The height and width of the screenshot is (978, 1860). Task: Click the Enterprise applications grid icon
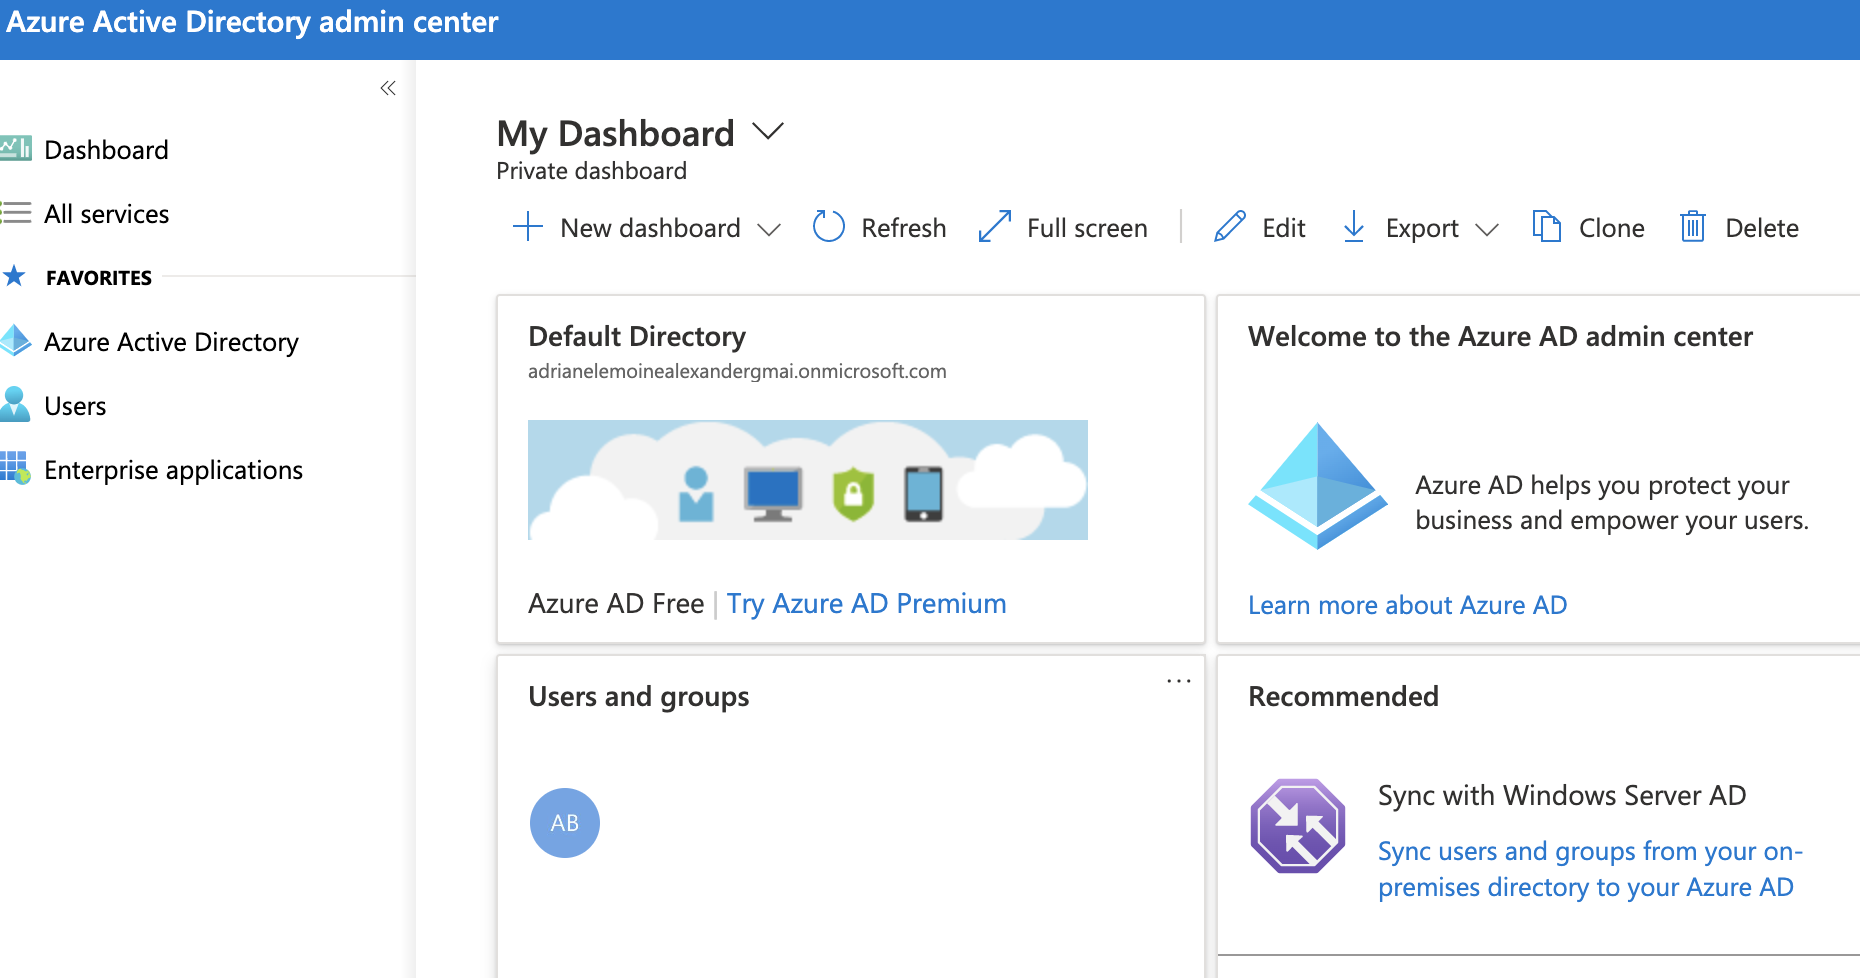[x=15, y=468]
